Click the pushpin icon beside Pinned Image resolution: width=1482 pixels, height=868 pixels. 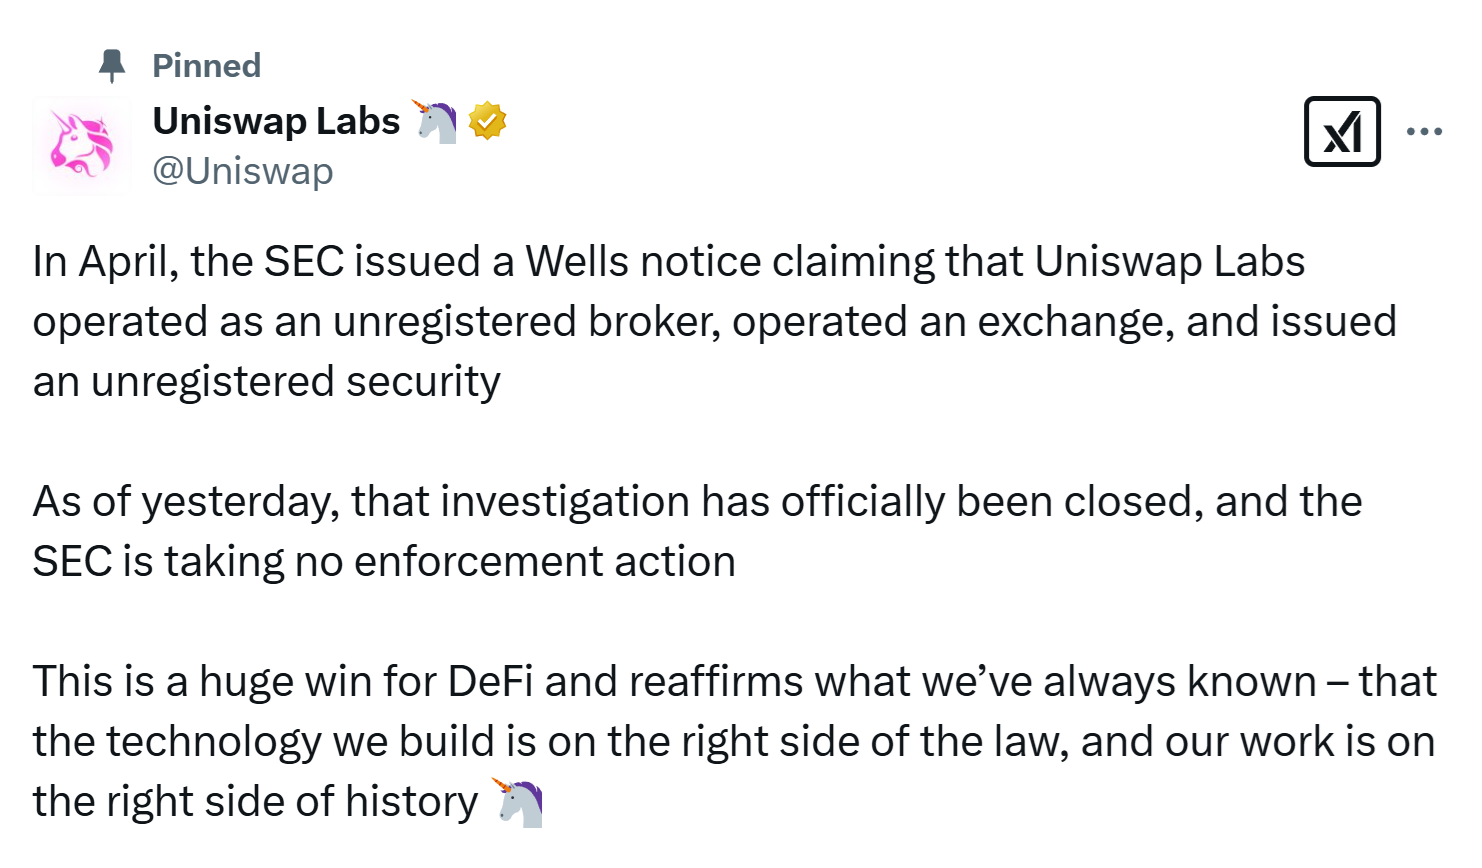pos(112,66)
